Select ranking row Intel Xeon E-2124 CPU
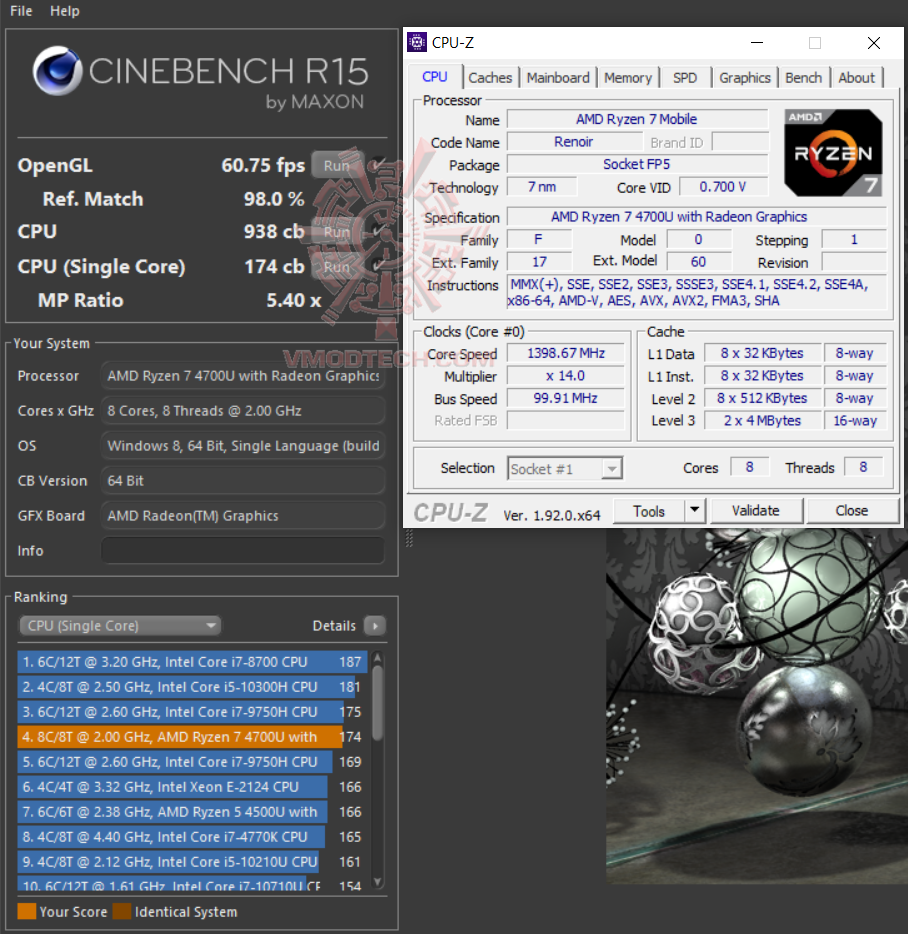 pos(192,787)
